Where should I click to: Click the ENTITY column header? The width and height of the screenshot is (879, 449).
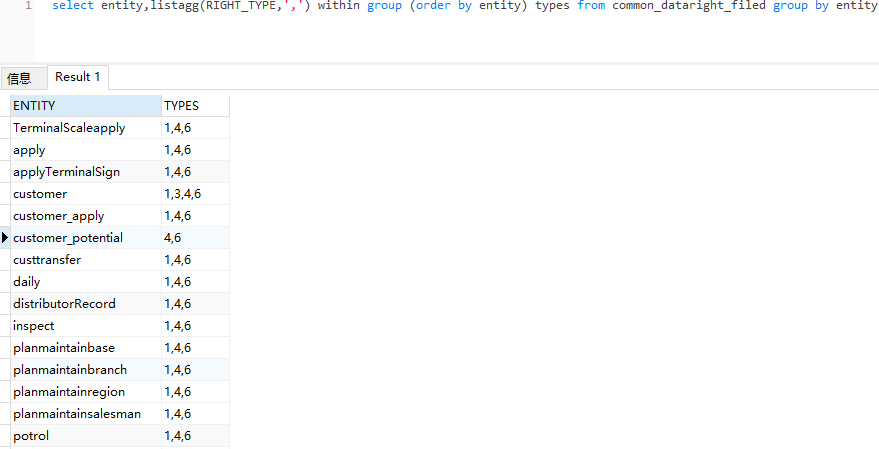86,106
